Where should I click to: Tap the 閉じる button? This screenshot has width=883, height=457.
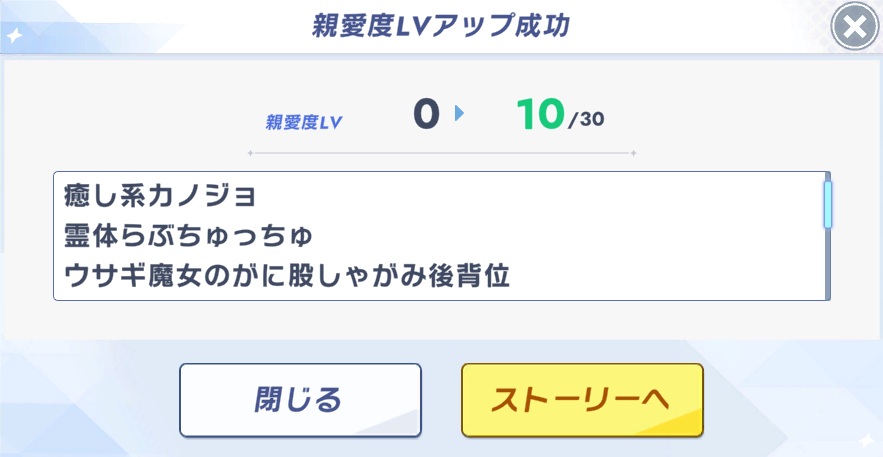(300, 400)
